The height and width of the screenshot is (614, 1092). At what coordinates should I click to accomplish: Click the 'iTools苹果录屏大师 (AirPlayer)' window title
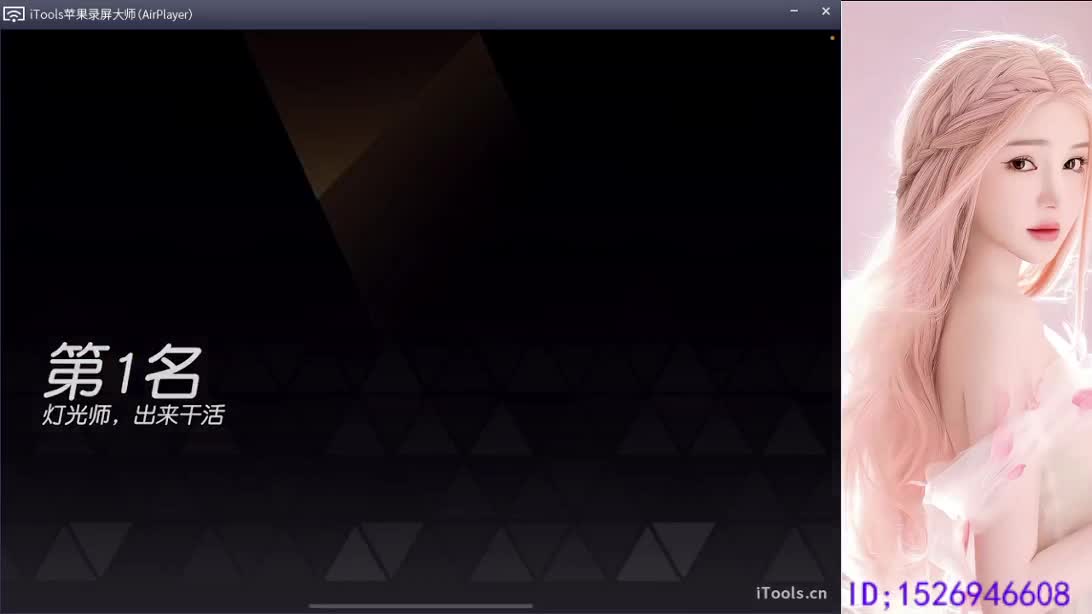click(111, 15)
